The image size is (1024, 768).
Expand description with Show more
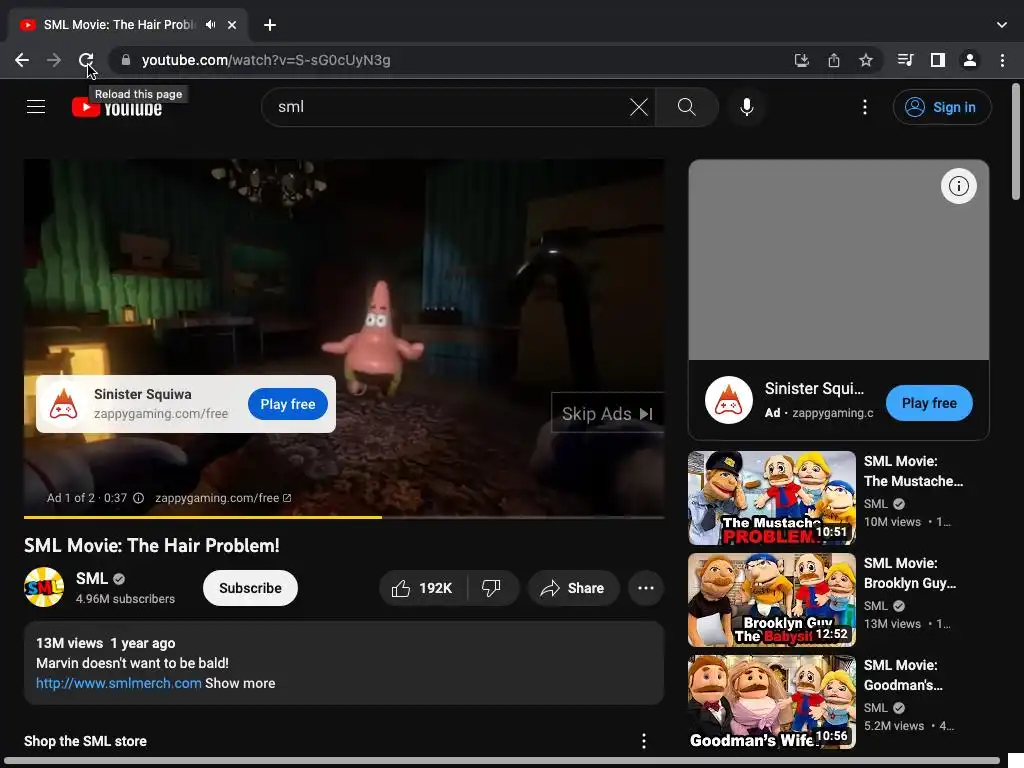pyautogui.click(x=240, y=683)
